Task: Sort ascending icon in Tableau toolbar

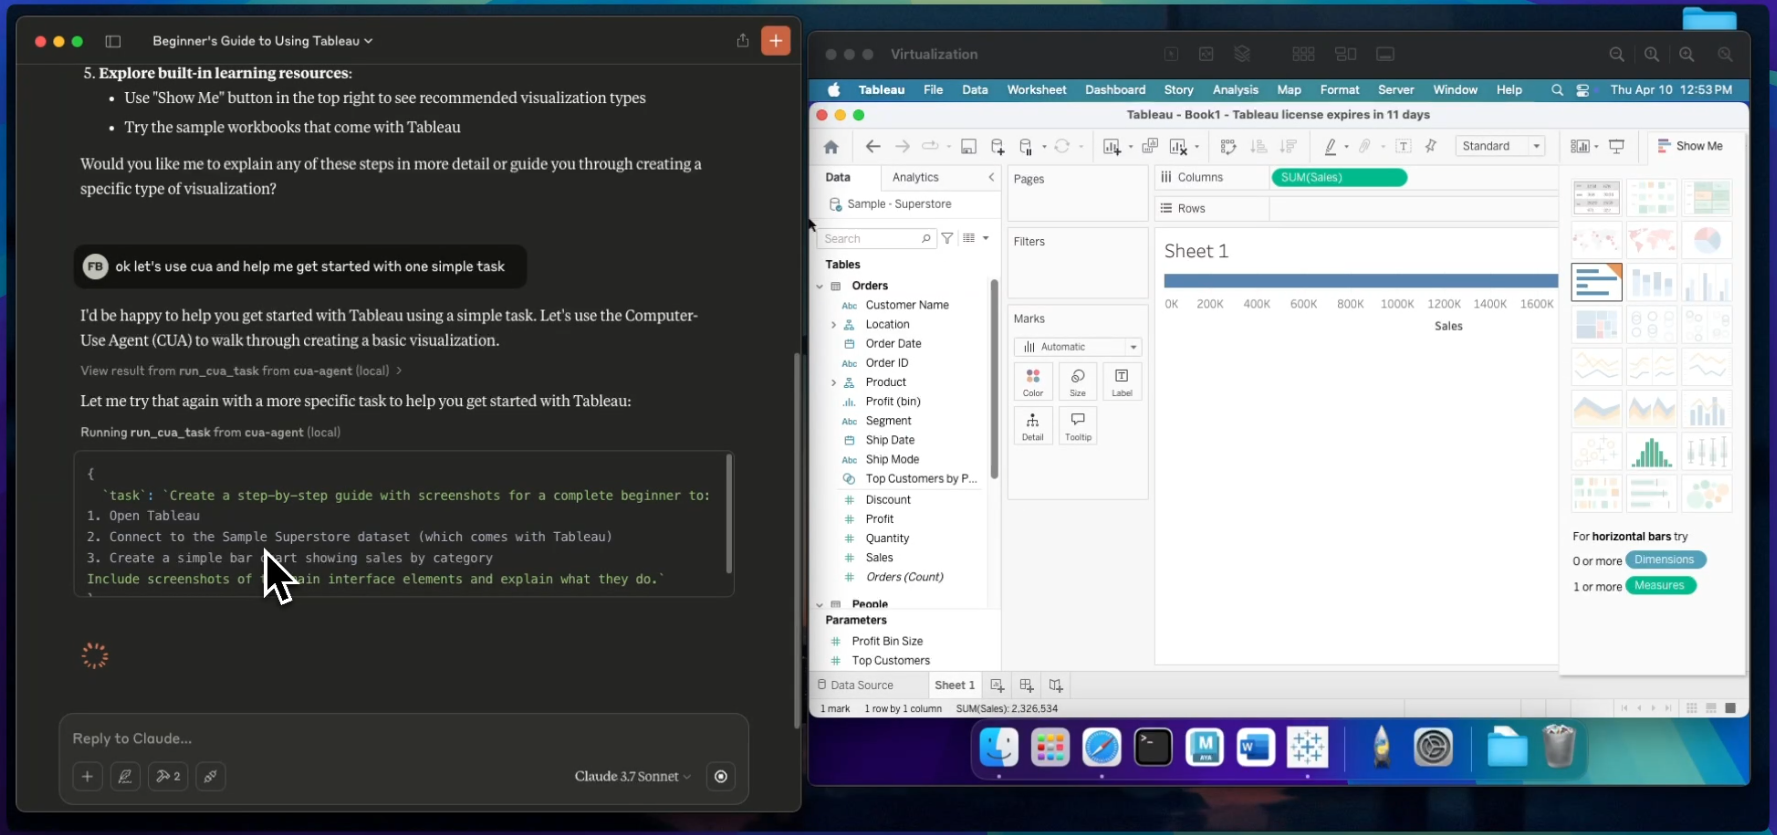Action: [x=1259, y=147]
